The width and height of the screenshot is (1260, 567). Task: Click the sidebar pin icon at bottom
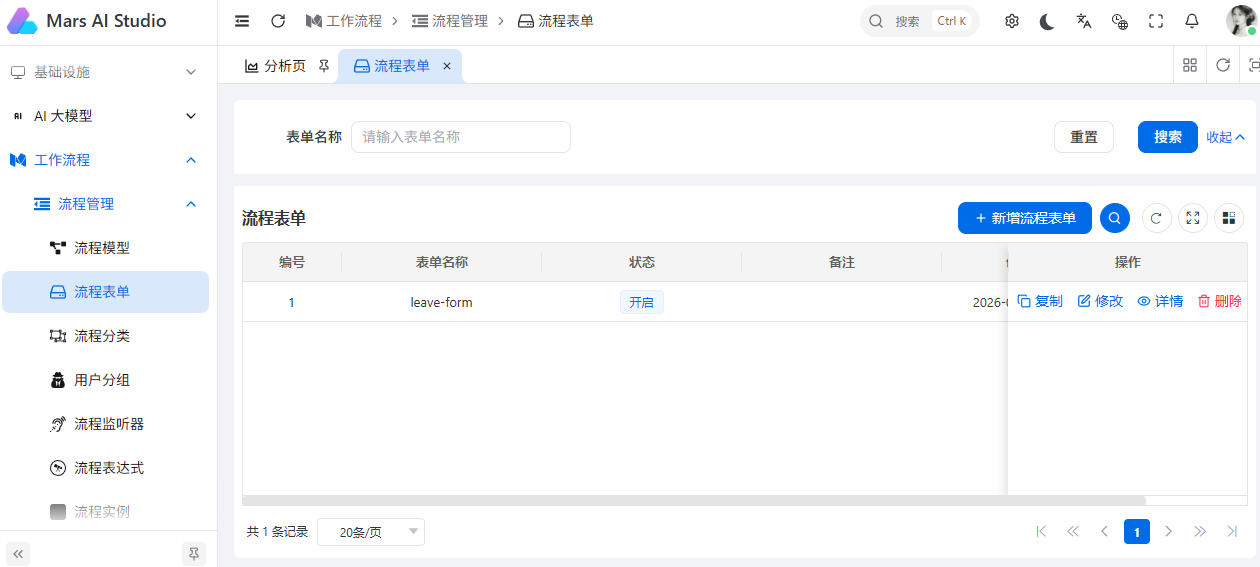[x=194, y=553]
